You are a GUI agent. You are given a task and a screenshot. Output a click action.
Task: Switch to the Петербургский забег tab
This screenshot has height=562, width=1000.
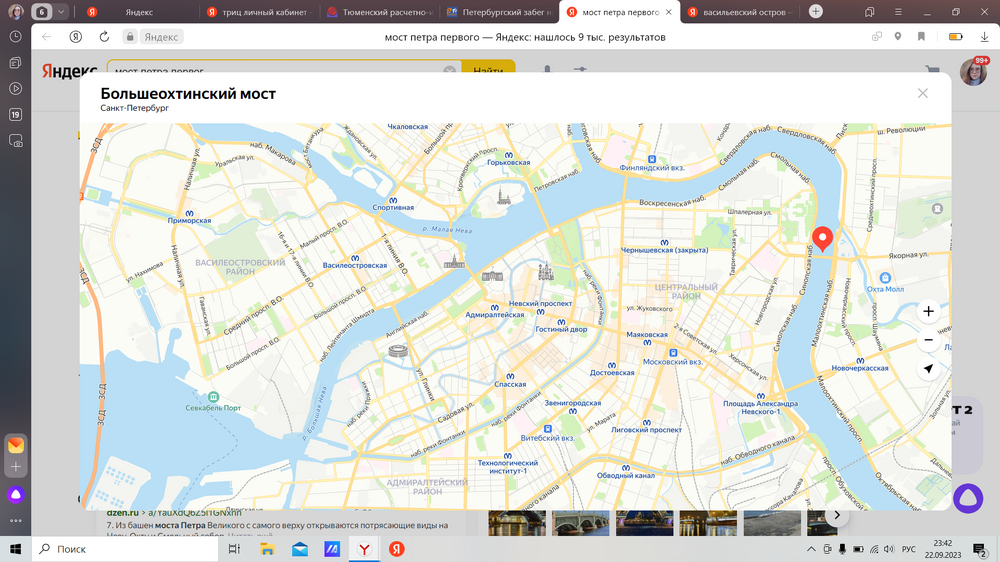[x=499, y=11]
